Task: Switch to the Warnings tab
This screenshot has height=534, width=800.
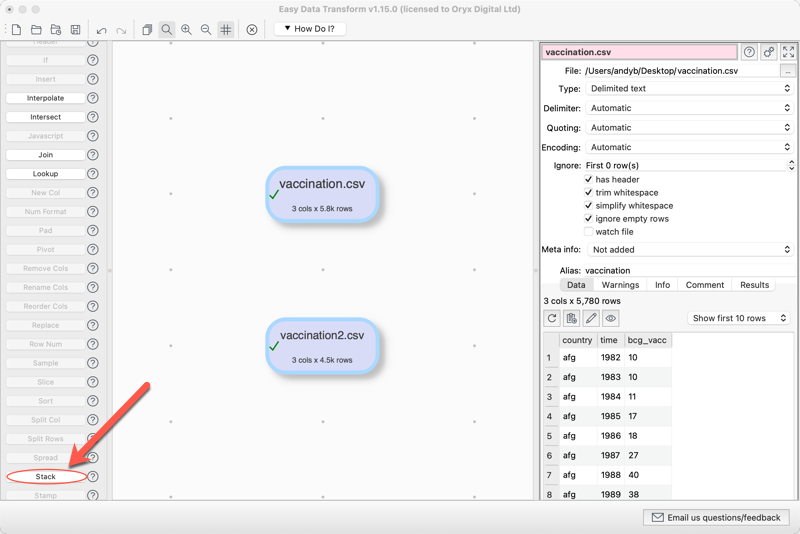Action: click(620, 285)
